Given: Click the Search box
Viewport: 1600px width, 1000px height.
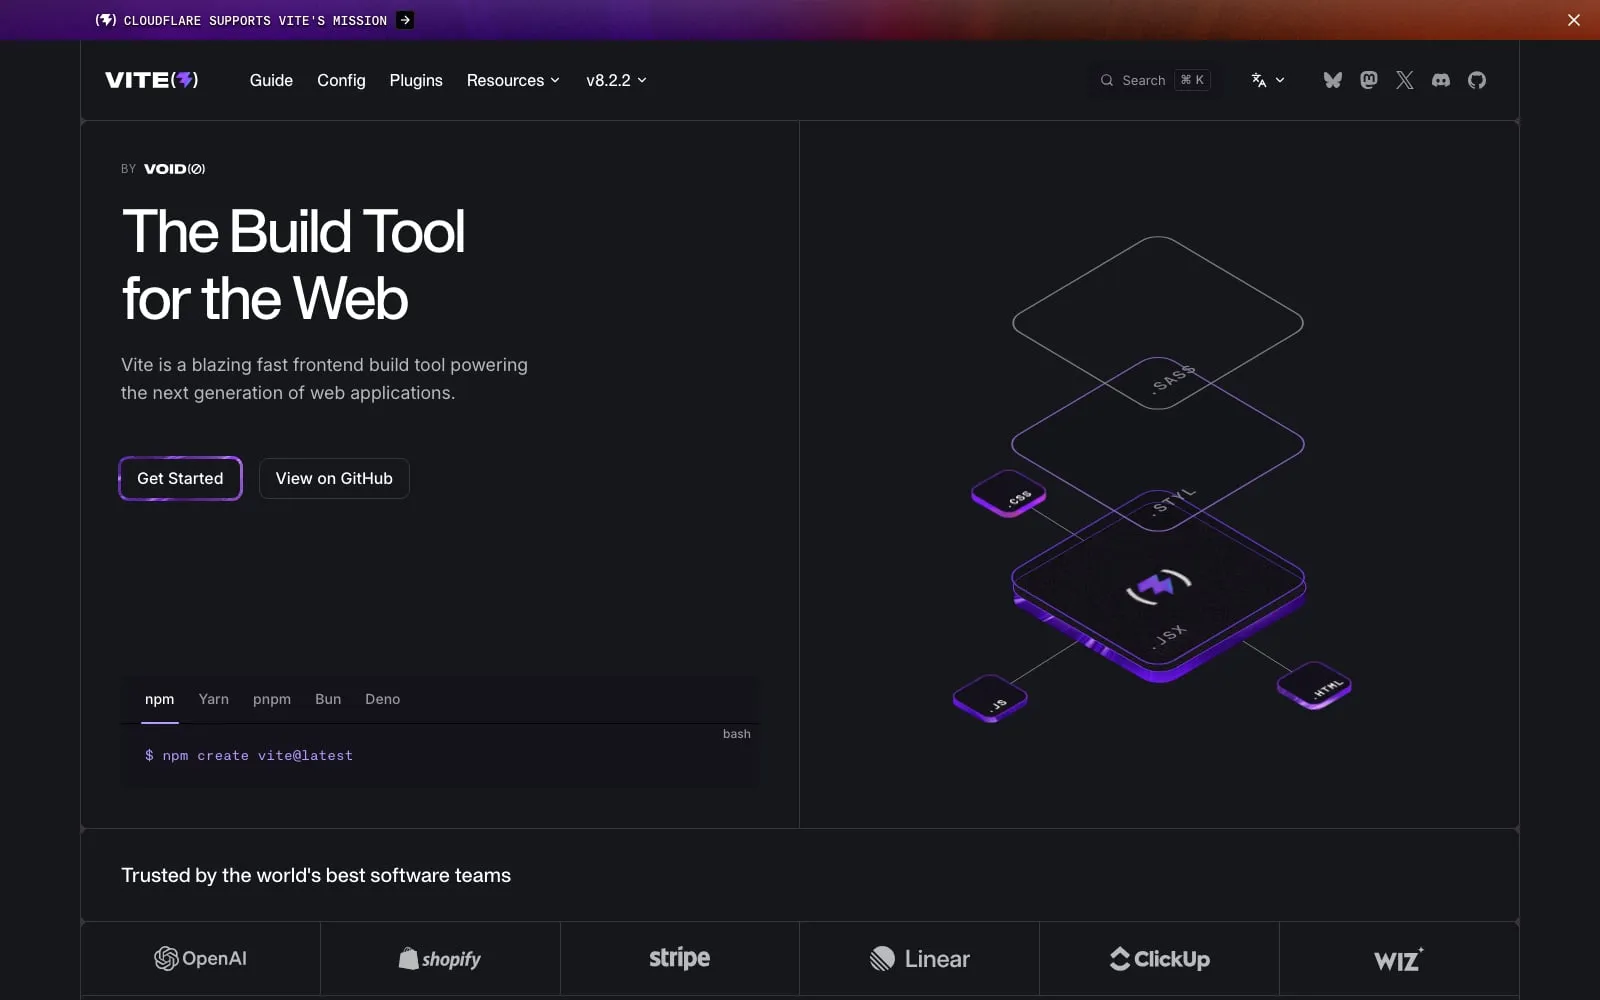Looking at the screenshot, I should tap(1154, 80).
